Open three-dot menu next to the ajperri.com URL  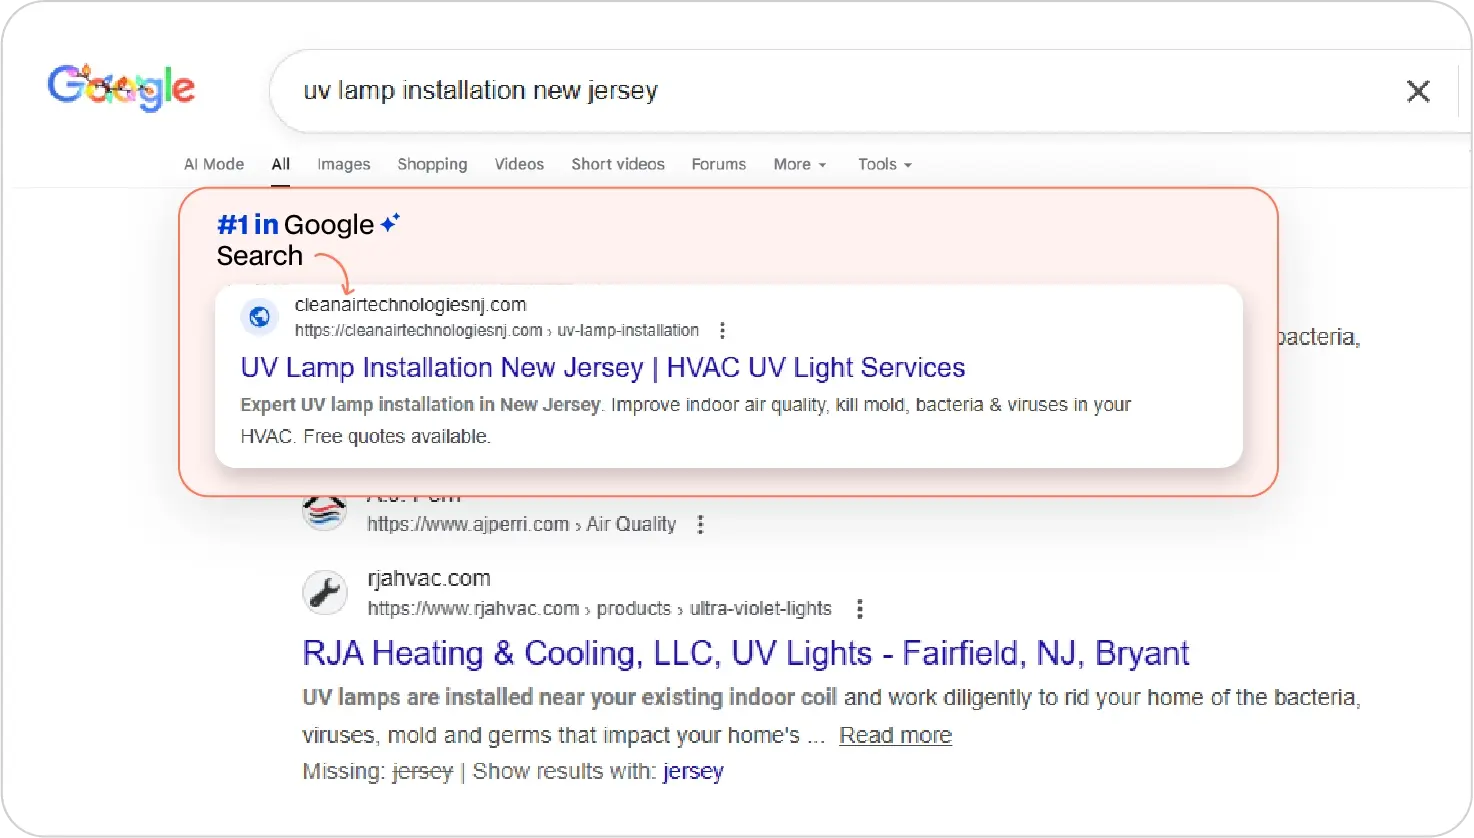tap(700, 524)
